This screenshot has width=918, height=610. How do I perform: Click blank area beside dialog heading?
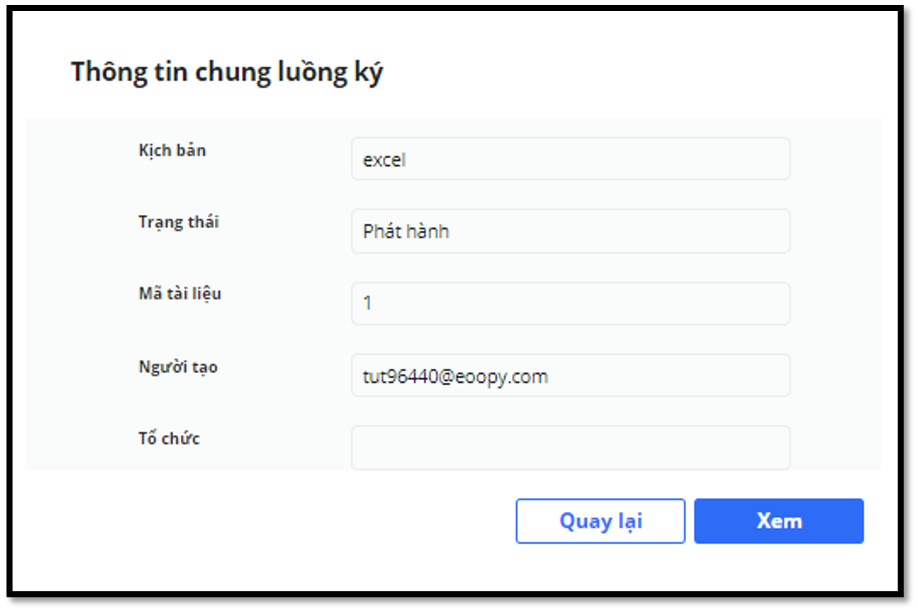(632, 70)
